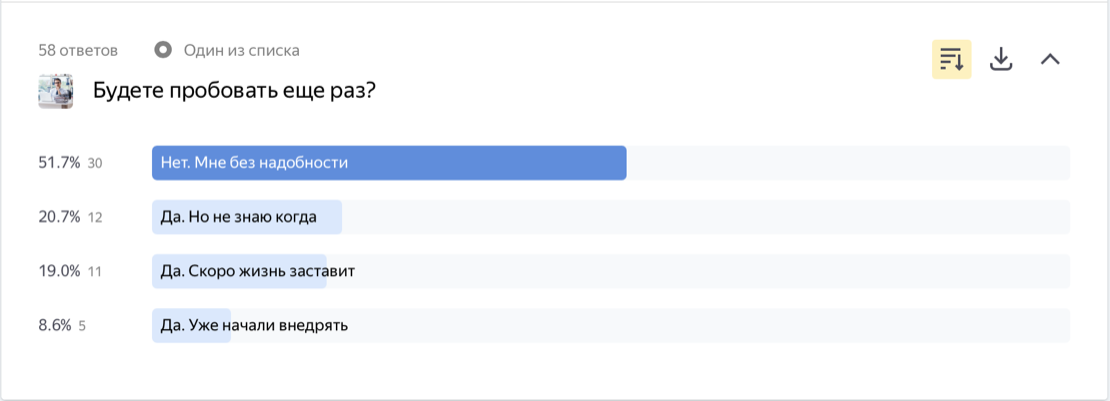Toggle sorting of answers by count
The width and height of the screenshot is (1110, 401).
[951, 60]
